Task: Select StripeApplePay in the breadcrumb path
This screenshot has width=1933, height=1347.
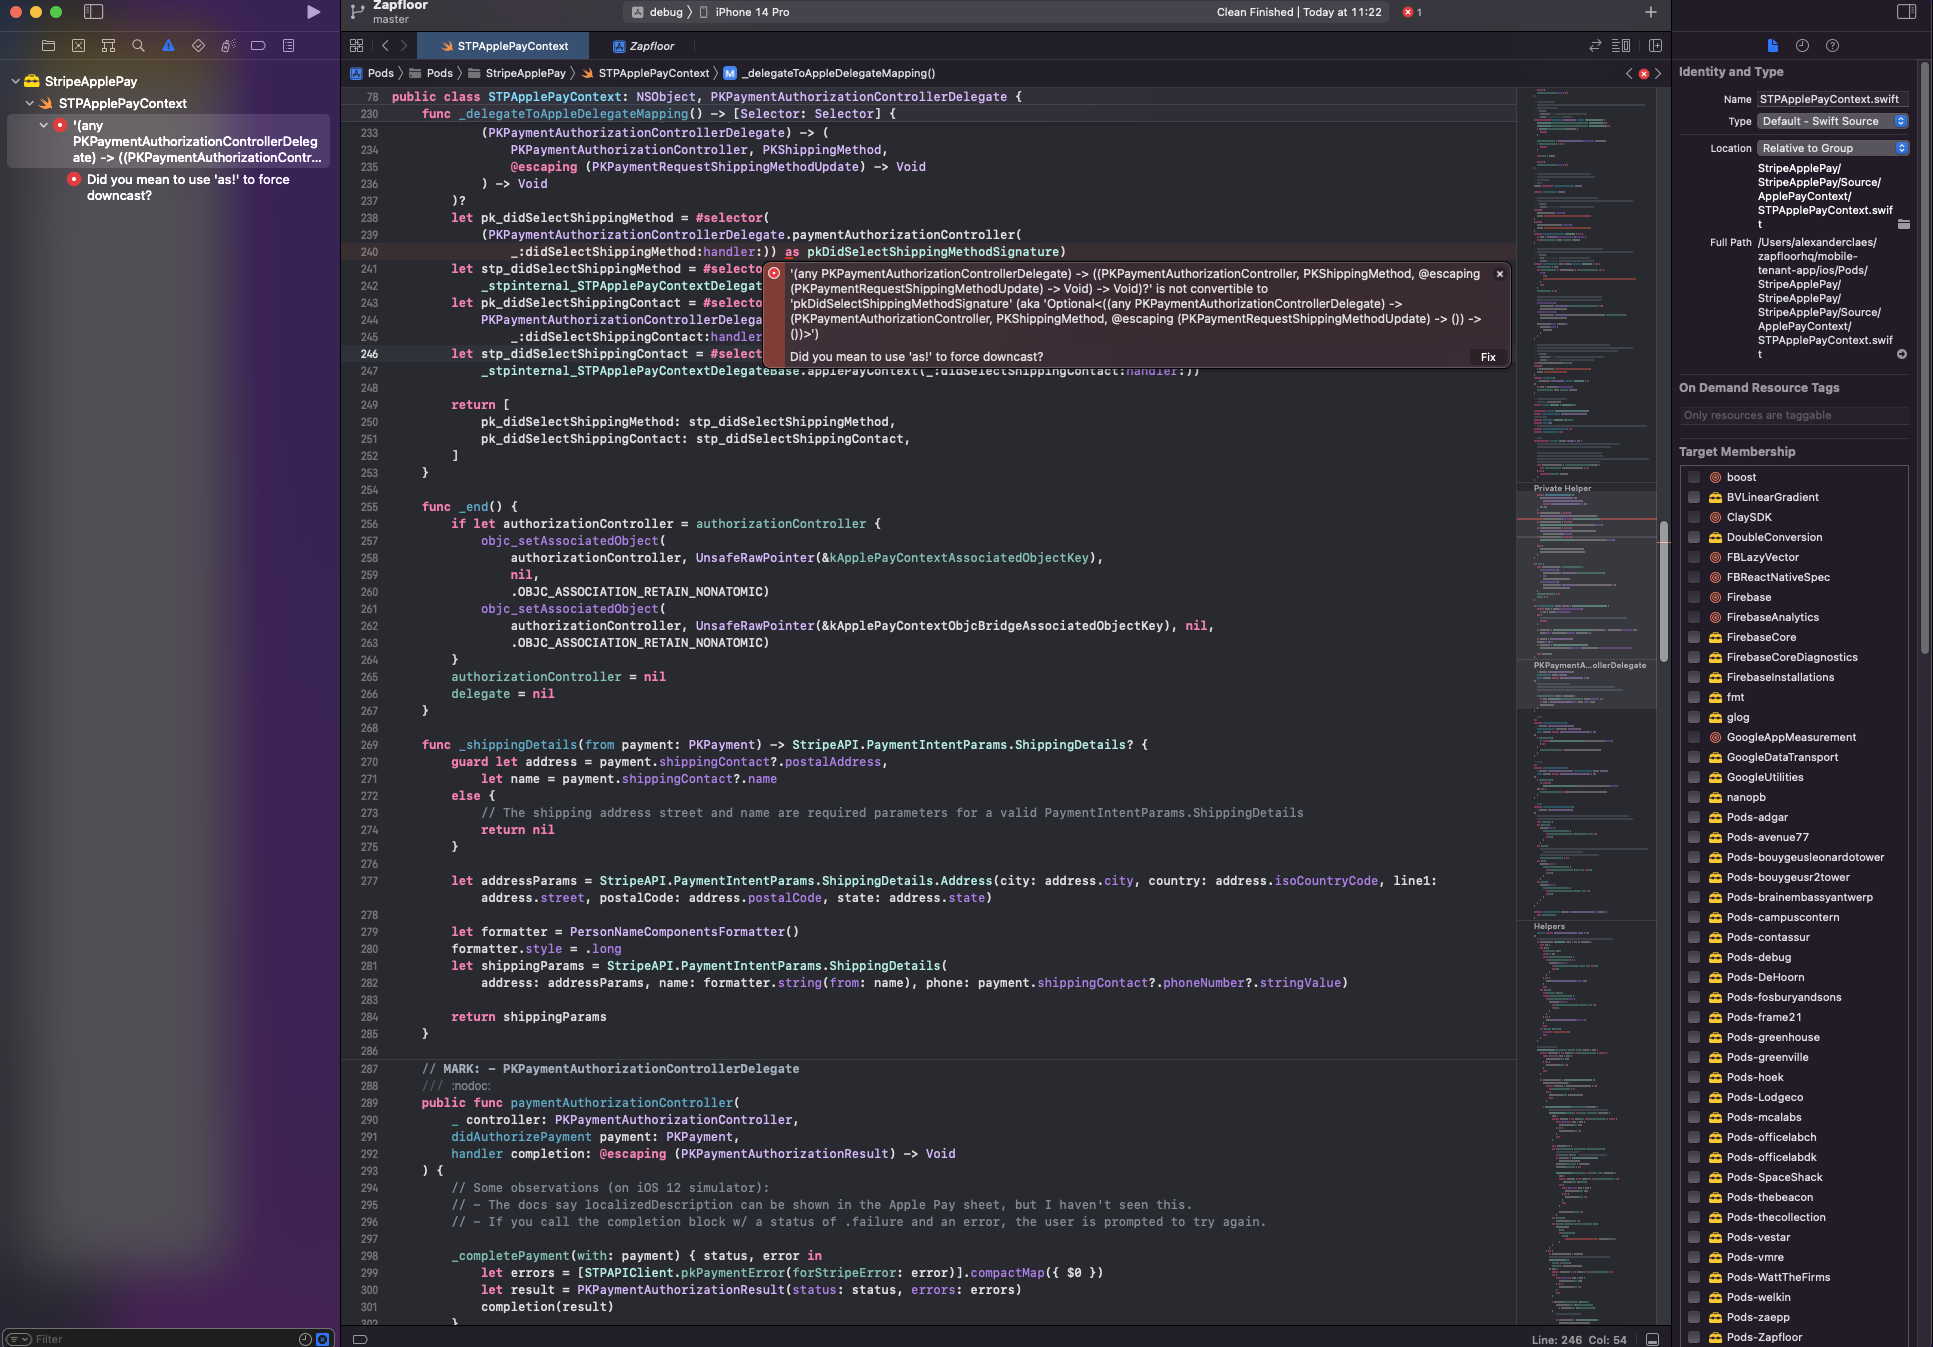Action: point(517,73)
